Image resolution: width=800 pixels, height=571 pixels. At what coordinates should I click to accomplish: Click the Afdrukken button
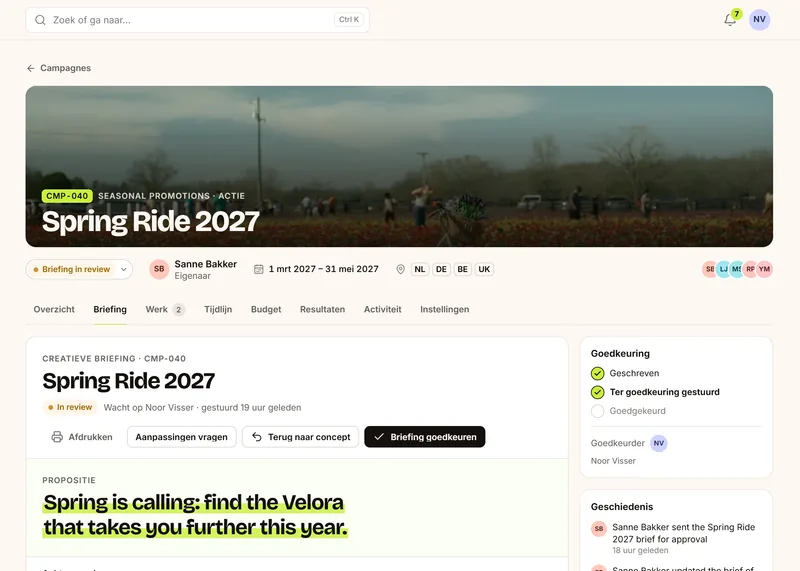82,437
